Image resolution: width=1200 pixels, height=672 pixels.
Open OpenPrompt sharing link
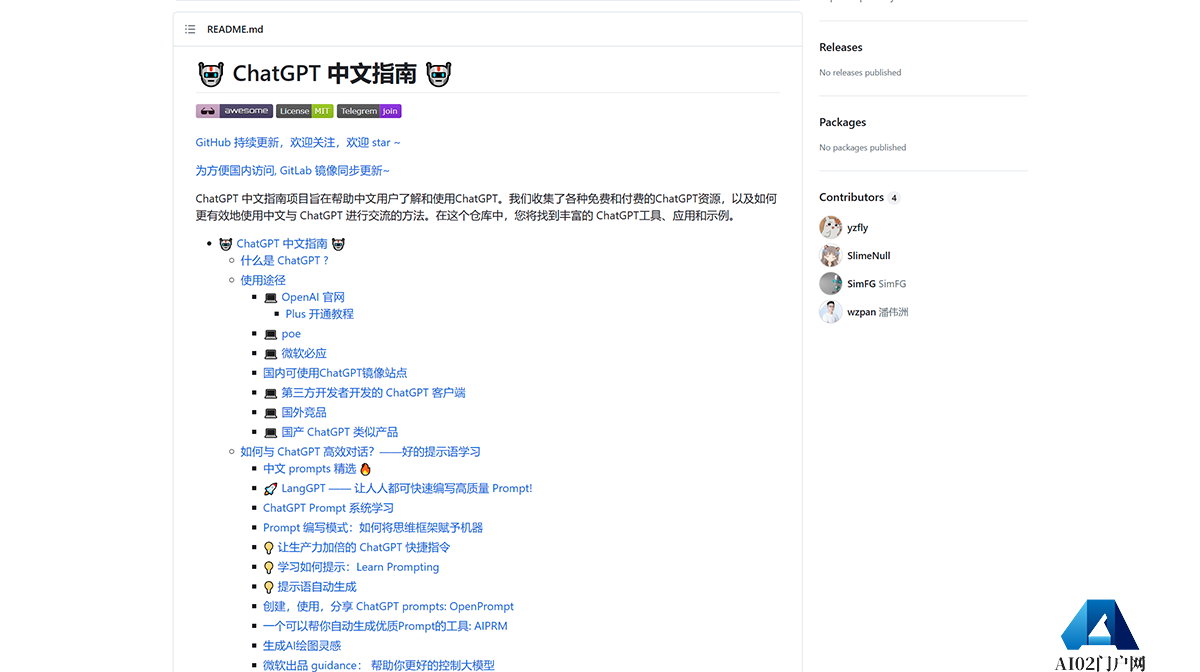click(x=388, y=607)
